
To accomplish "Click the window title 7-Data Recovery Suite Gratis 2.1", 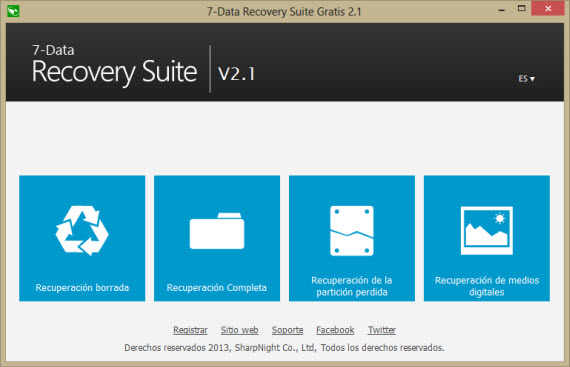I will 284,12.
